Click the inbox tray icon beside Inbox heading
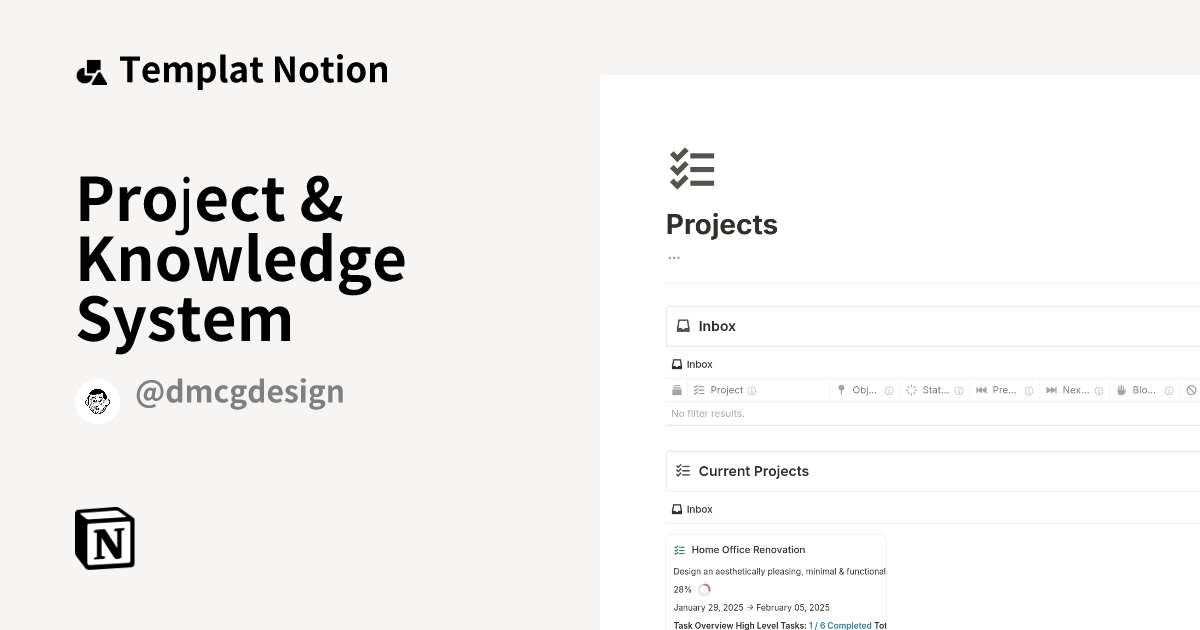Screen dimensions: 1200x630 [682, 325]
